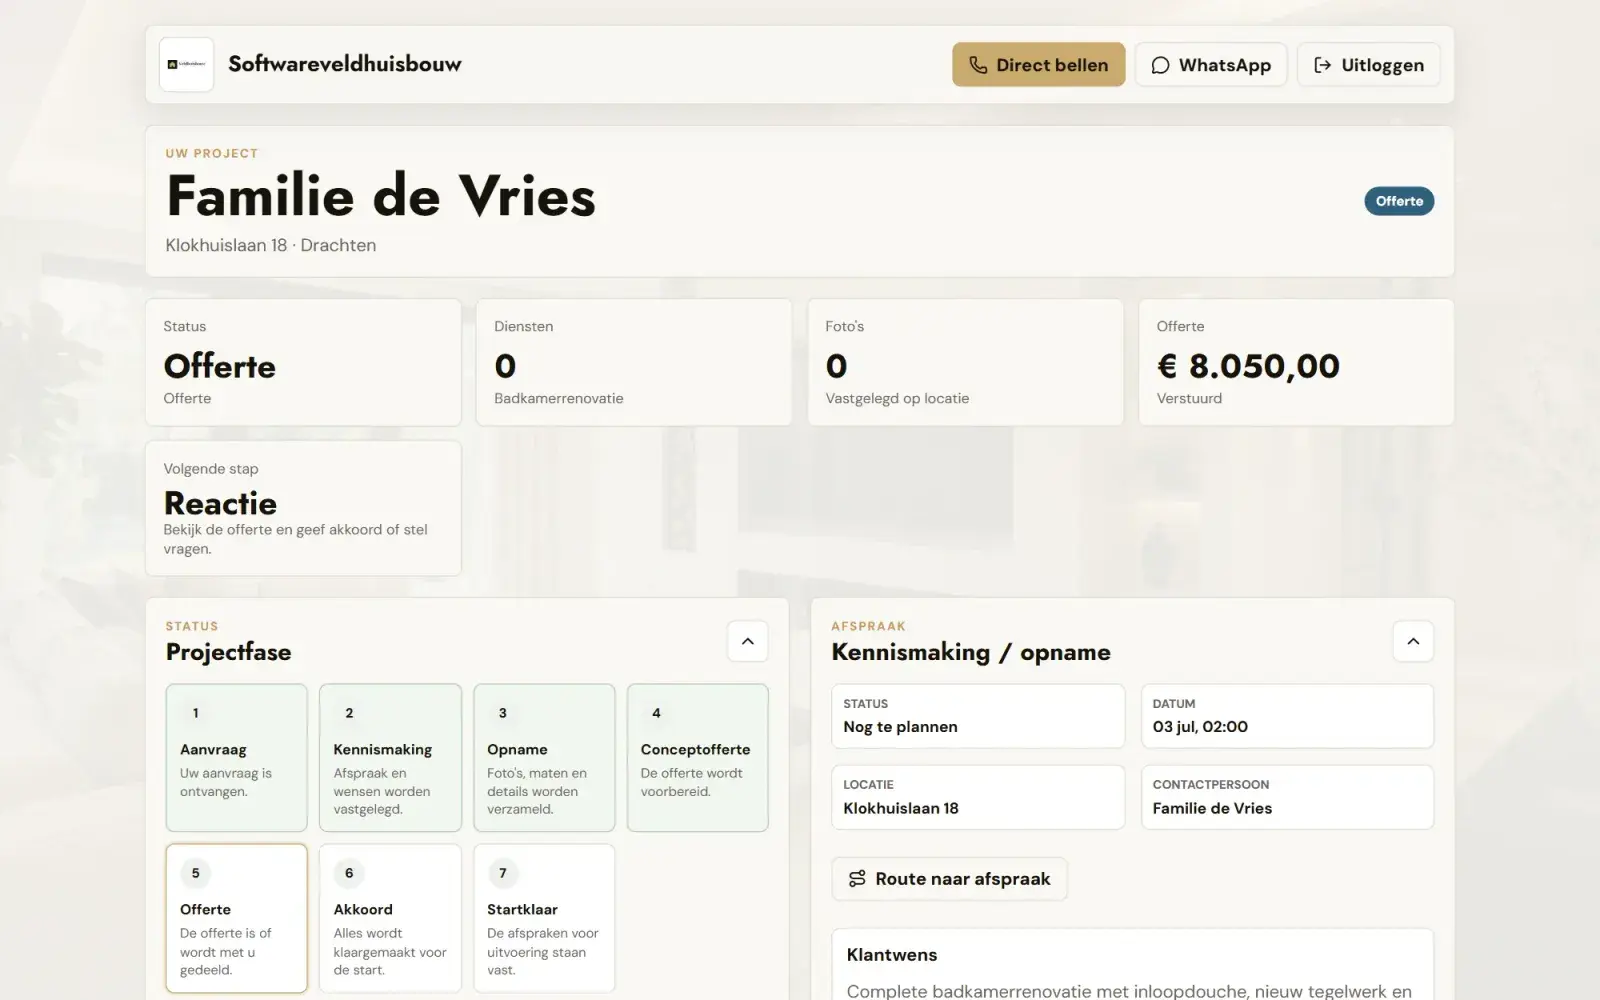The height and width of the screenshot is (1000, 1600).
Task: Click the Offerte status badge
Action: click(1399, 201)
